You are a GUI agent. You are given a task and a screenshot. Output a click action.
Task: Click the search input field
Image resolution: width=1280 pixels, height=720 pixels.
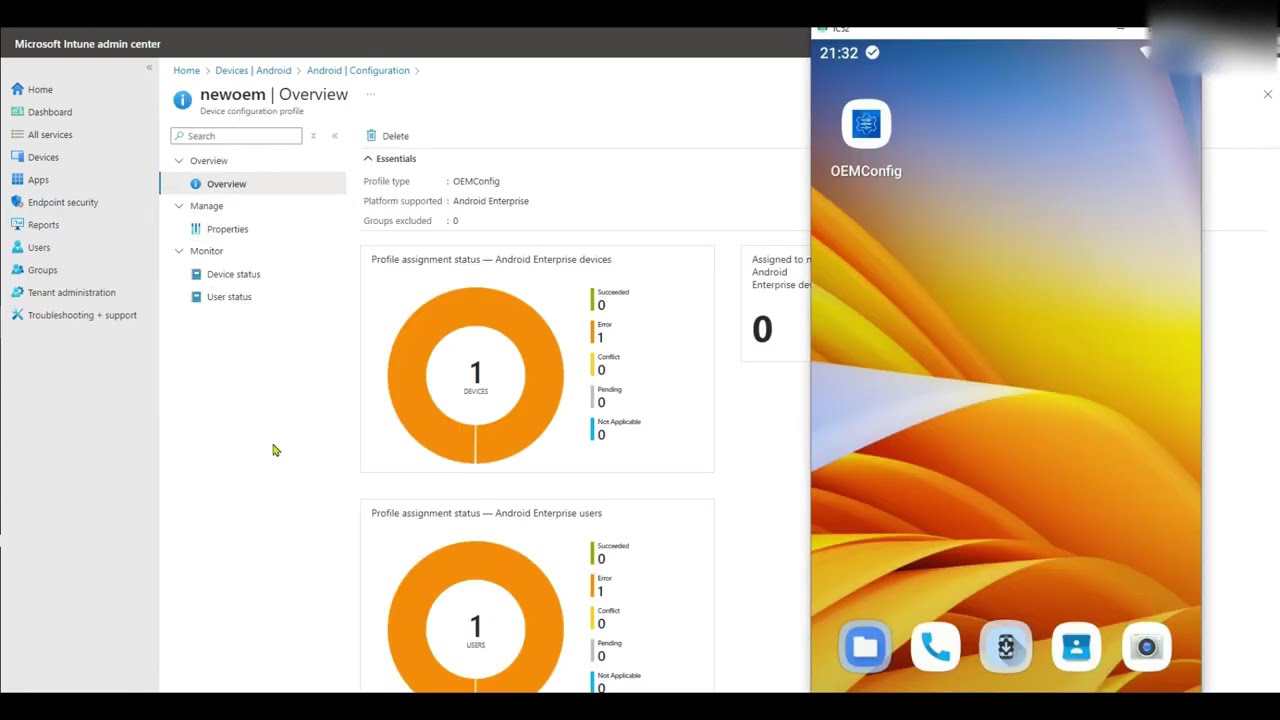pos(236,136)
